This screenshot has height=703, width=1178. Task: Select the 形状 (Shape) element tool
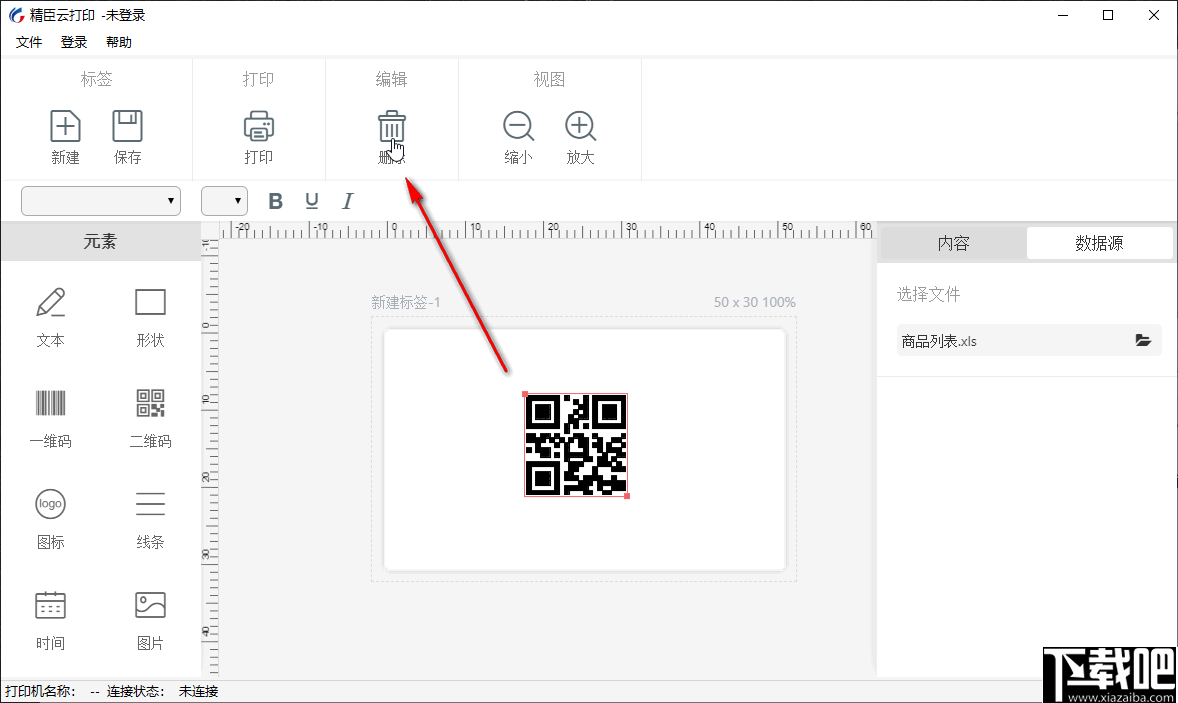[150, 315]
